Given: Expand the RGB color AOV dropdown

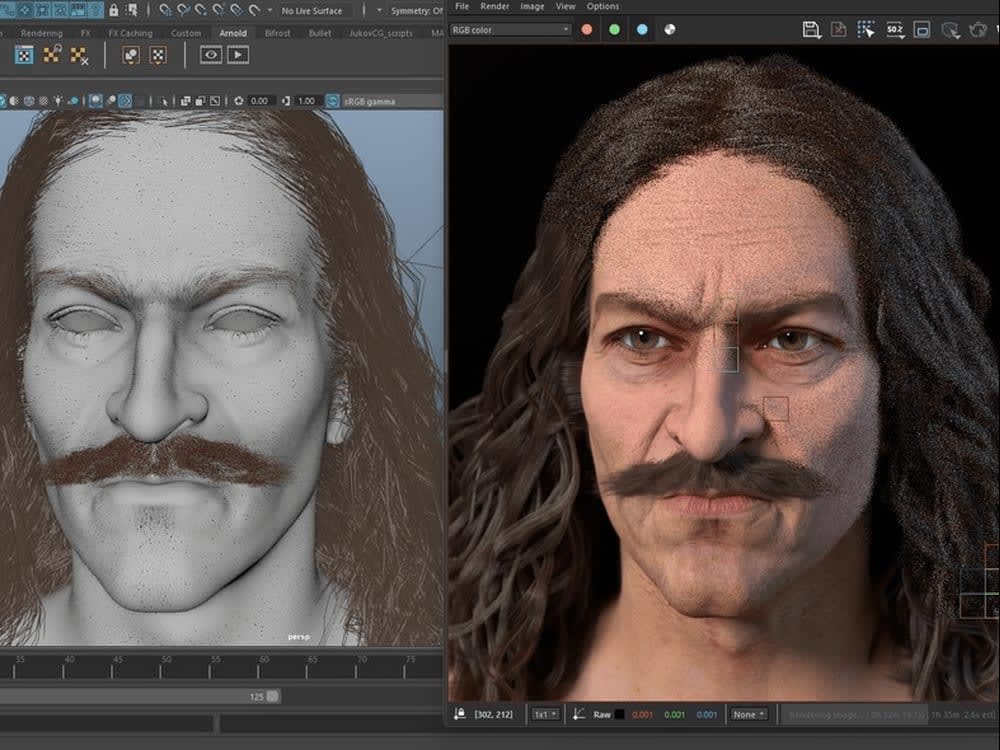Looking at the screenshot, I should (x=510, y=30).
